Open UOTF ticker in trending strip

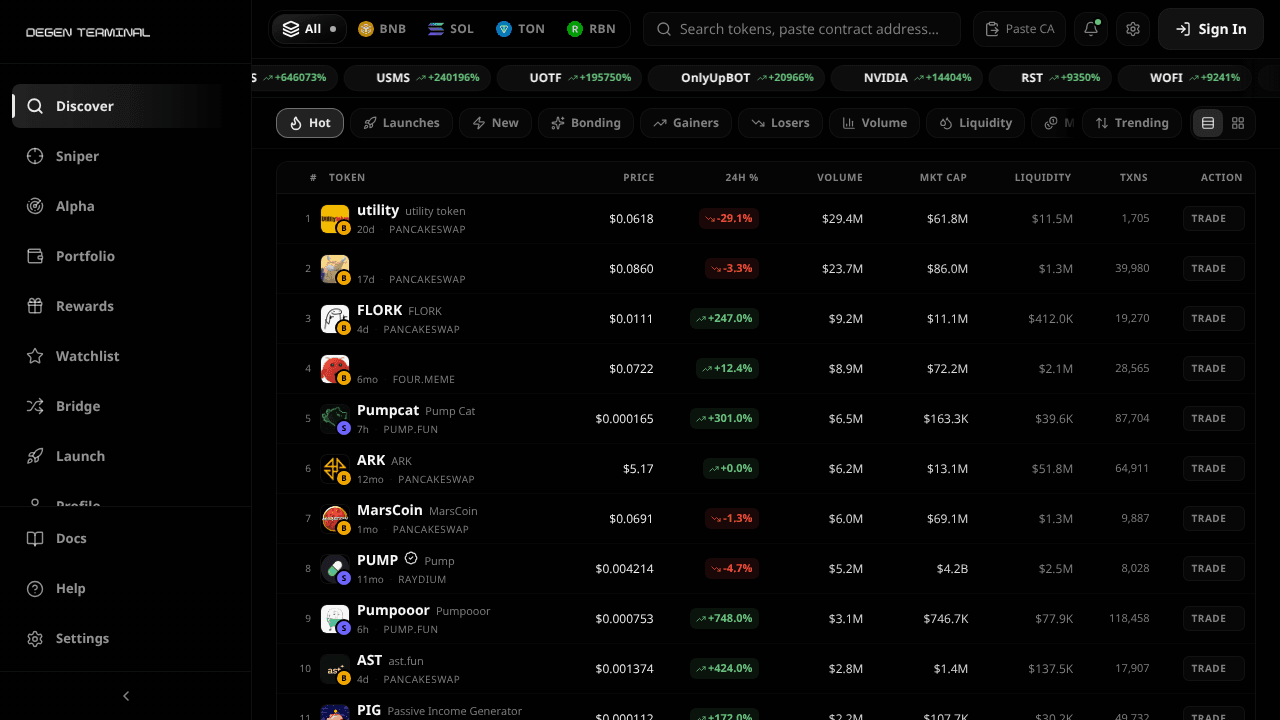tap(570, 77)
